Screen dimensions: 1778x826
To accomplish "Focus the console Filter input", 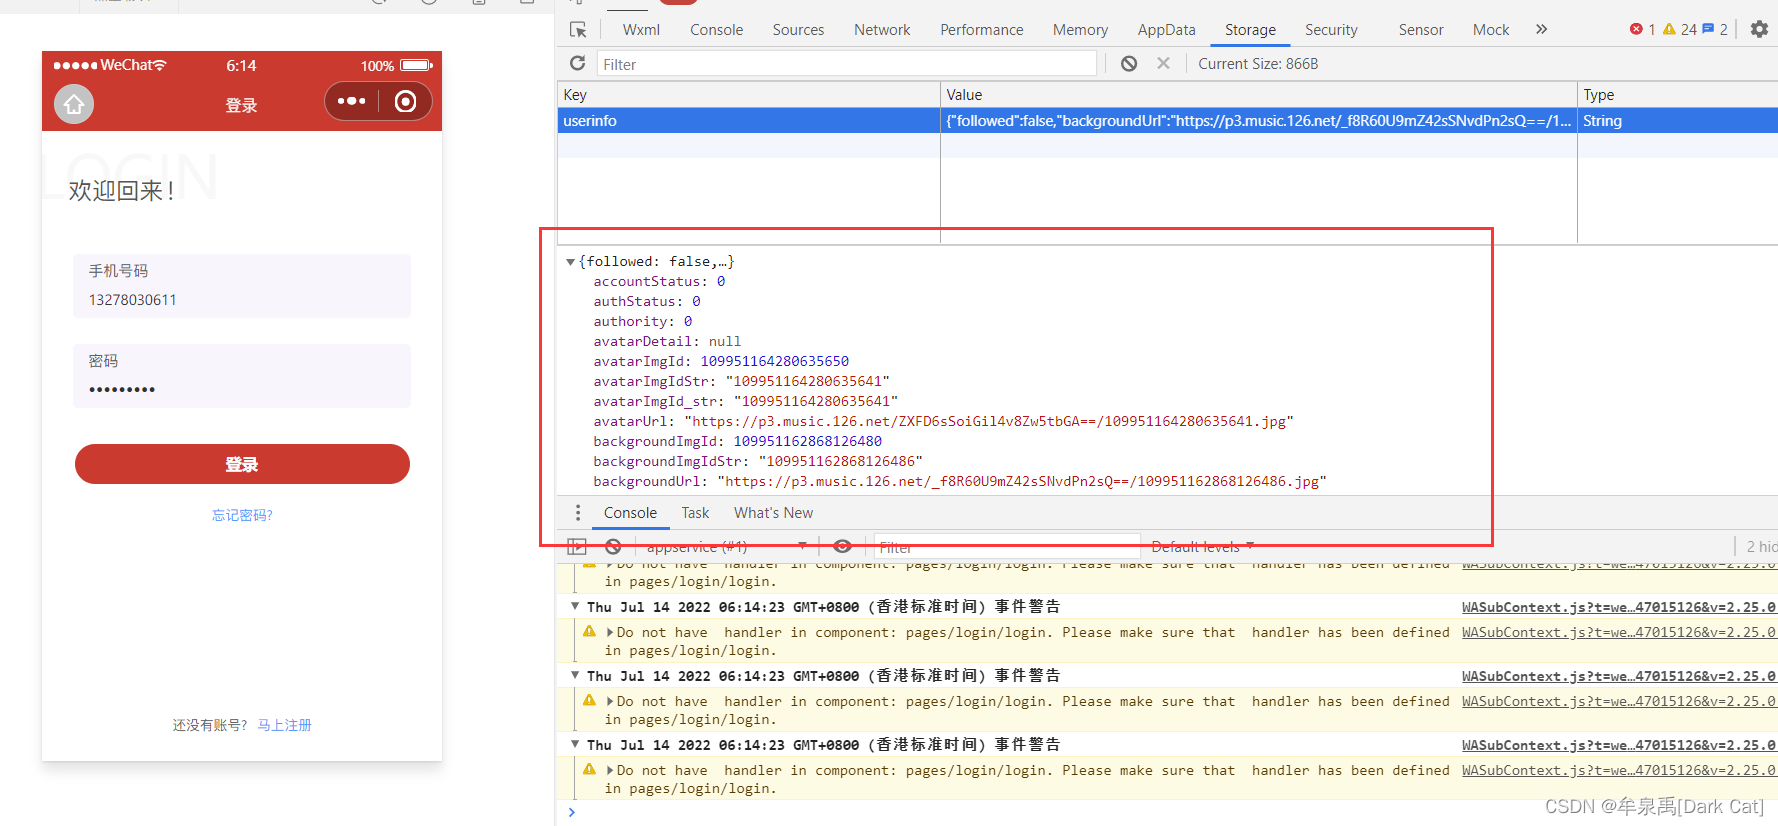I will tap(1007, 547).
